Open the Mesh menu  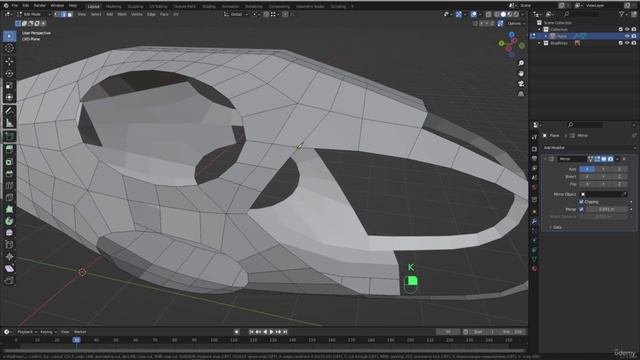click(122, 14)
